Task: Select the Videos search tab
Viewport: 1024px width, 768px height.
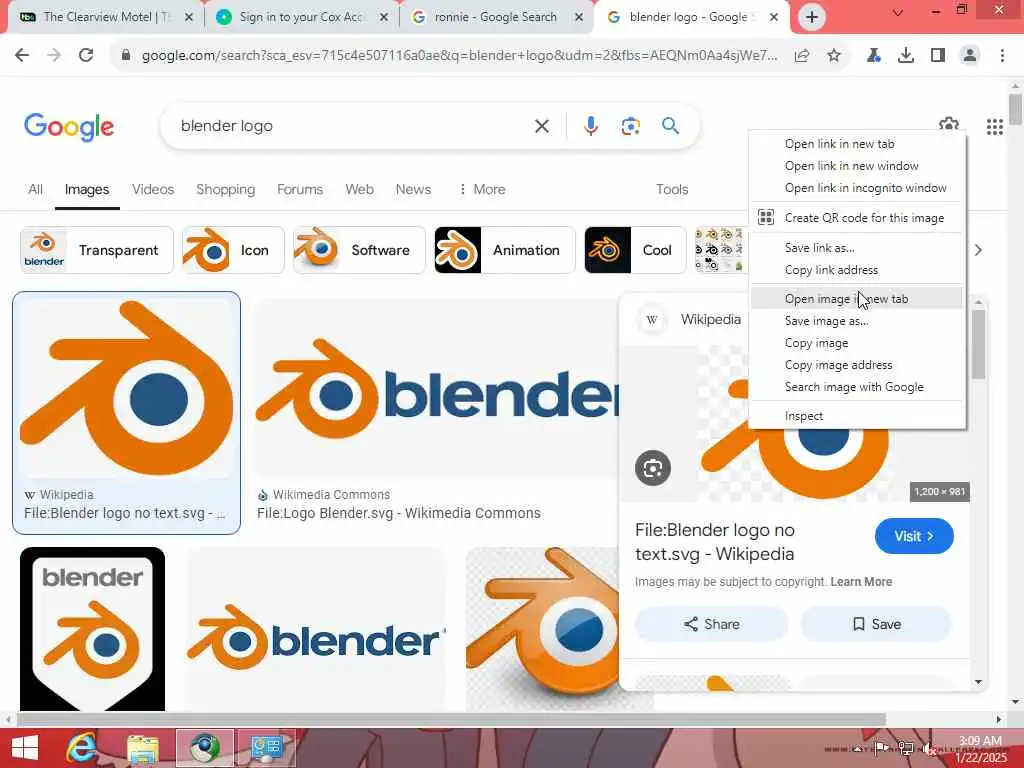Action: (153, 189)
